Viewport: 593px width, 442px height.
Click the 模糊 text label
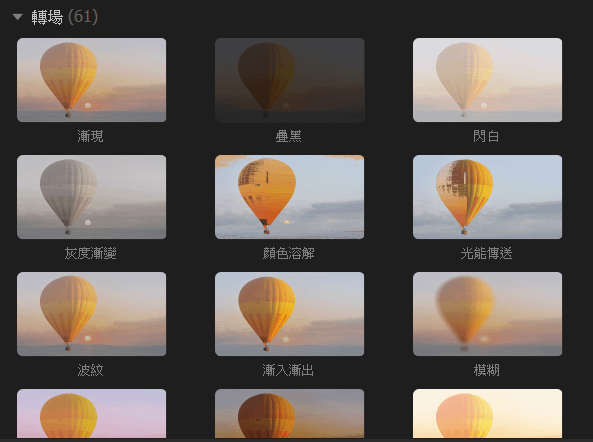[x=487, y=370]
